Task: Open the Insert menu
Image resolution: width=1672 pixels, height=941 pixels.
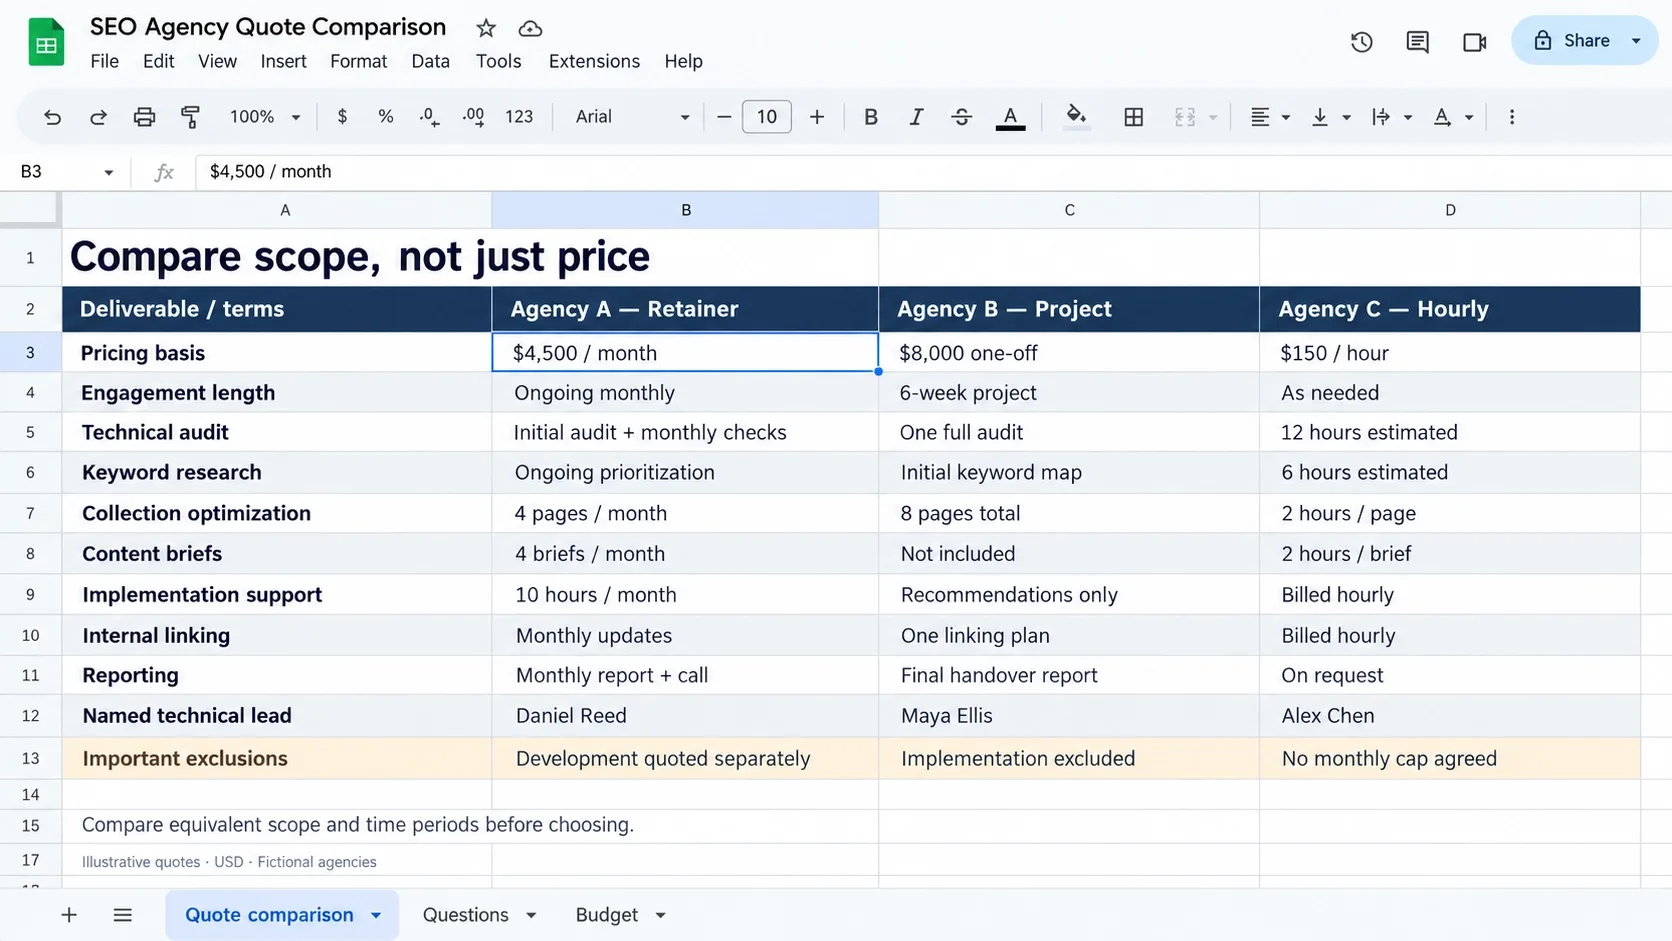Action: tap(283, 61)
